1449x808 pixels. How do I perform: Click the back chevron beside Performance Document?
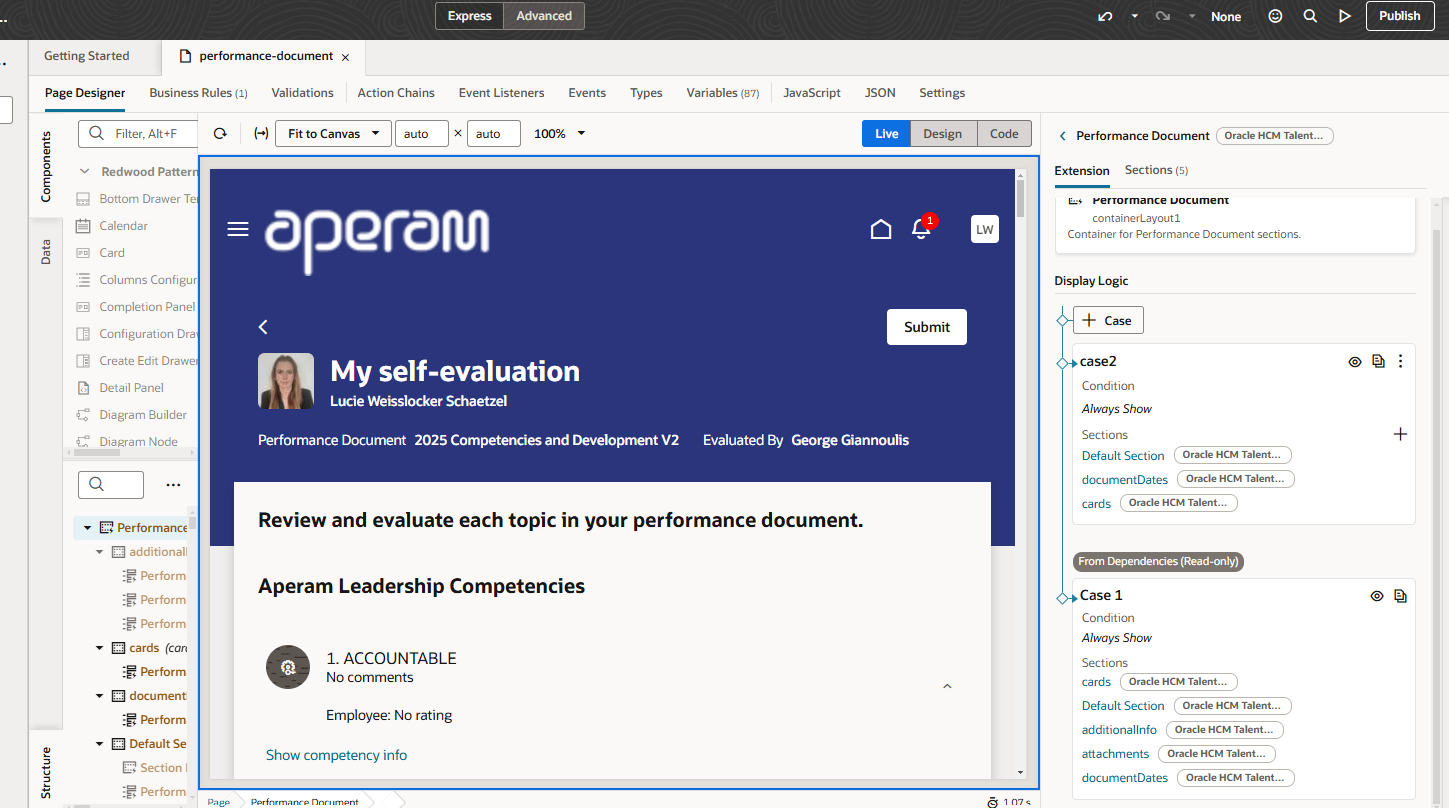coord(1063,136)
